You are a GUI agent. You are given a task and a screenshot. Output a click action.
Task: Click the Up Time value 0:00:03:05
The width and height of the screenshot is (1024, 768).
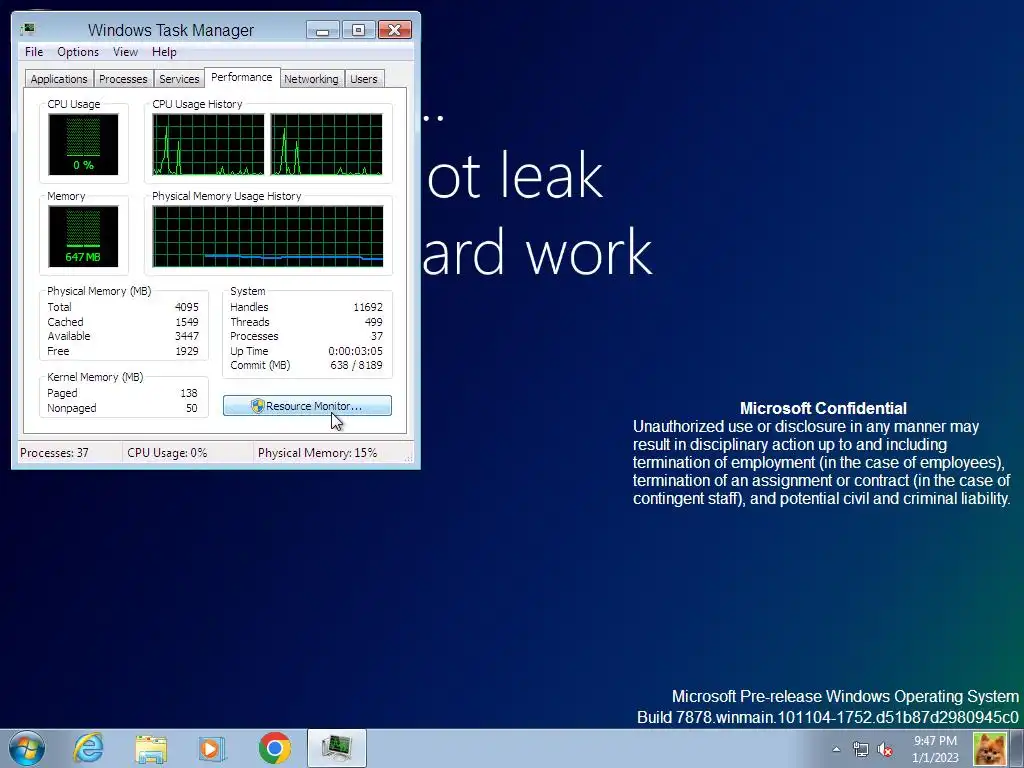[x=355, y=351]
